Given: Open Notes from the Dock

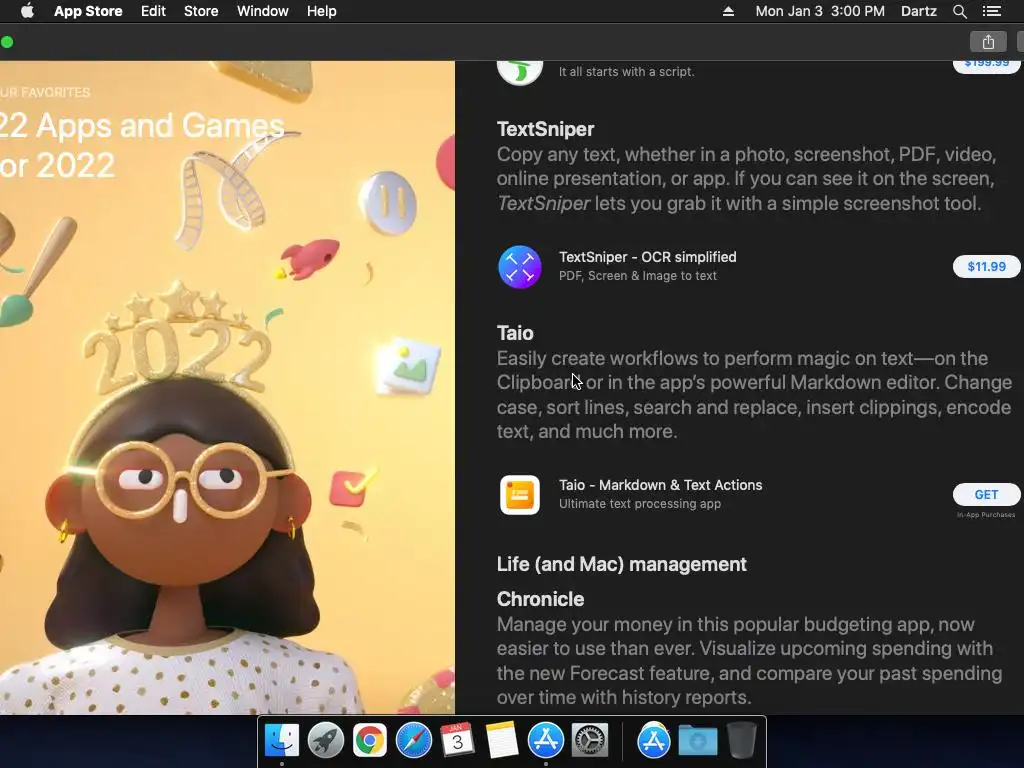Looking at the screenshot, I should point(502,741).
